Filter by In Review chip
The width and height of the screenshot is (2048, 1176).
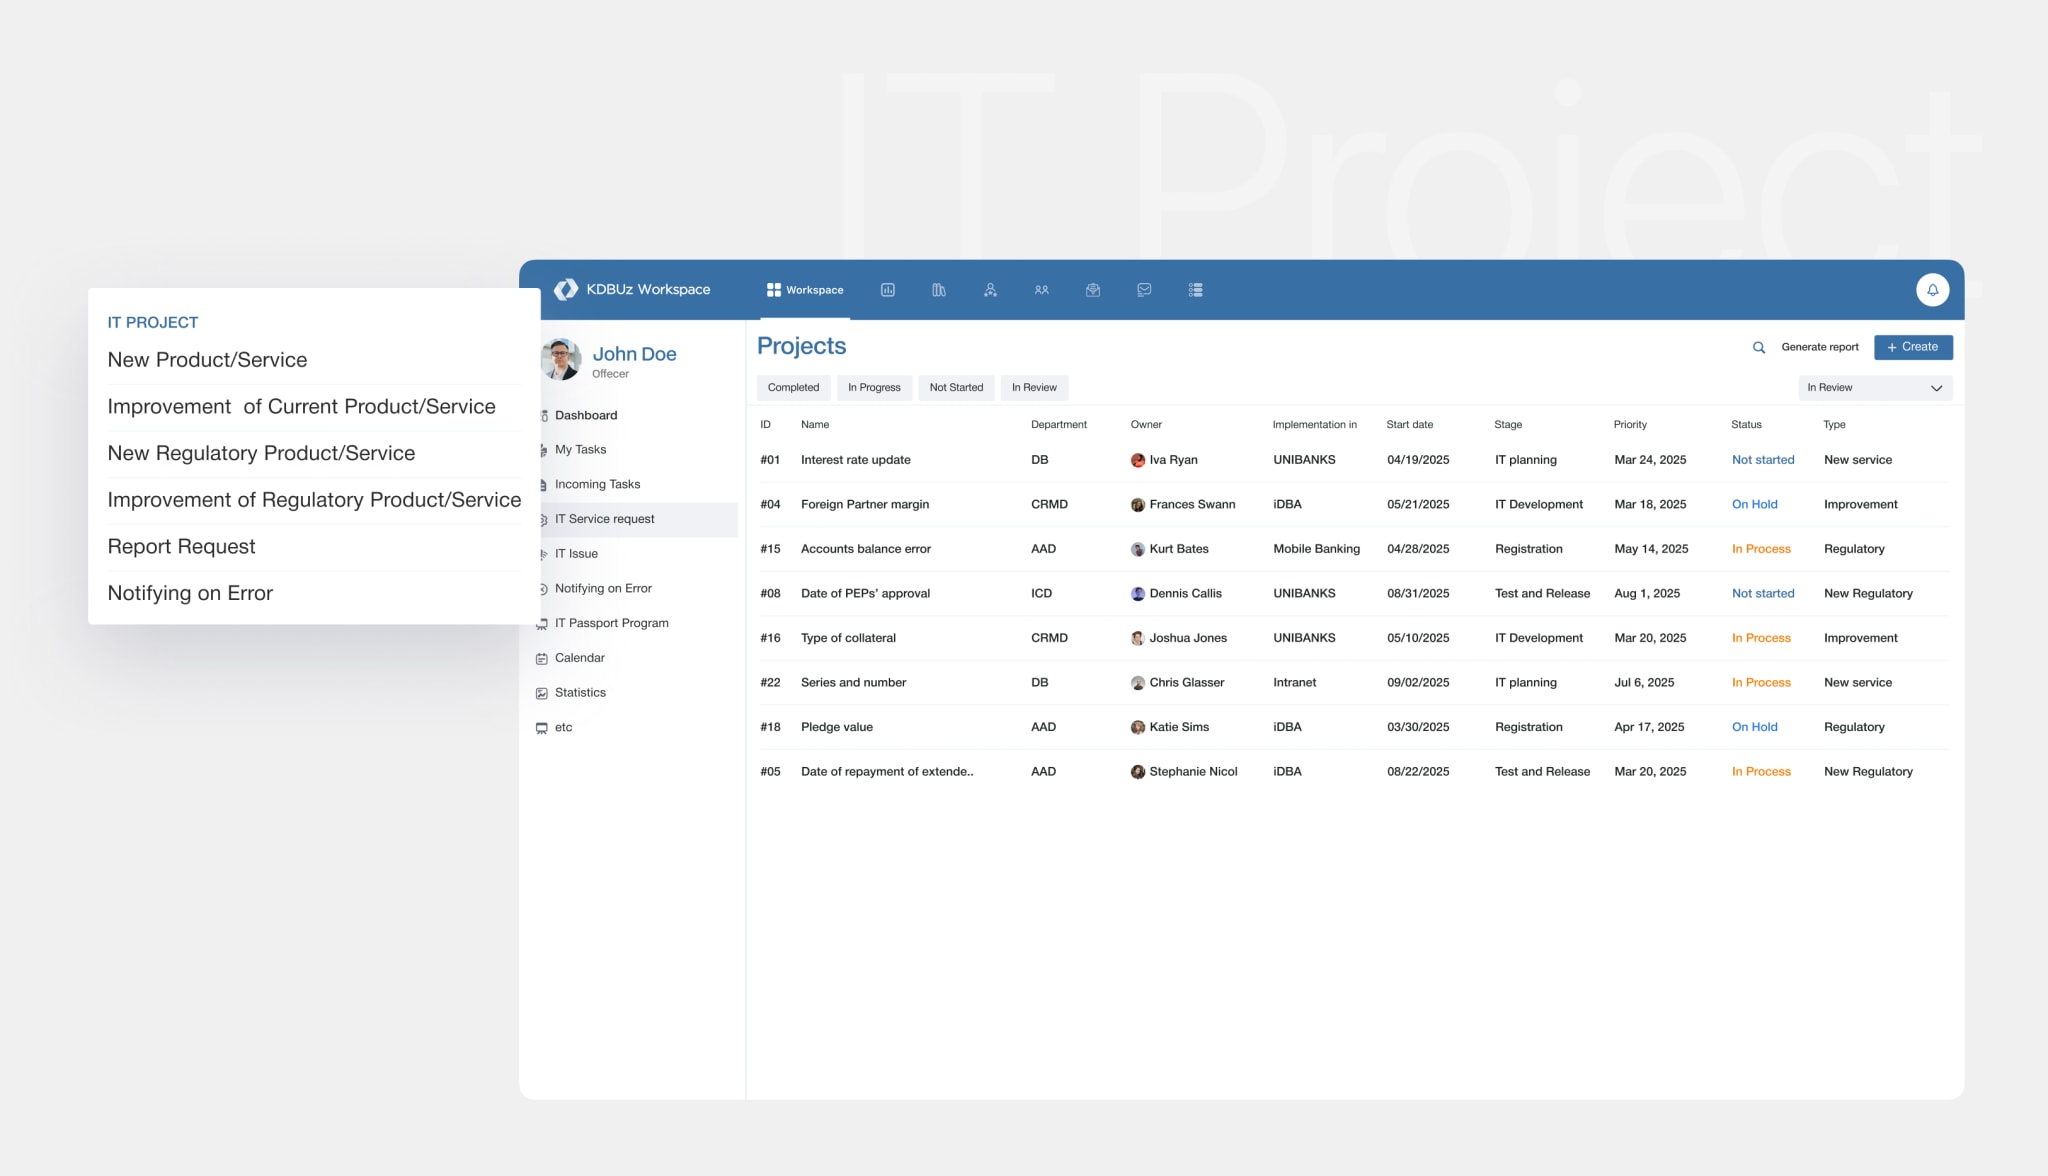[1034, 388]
